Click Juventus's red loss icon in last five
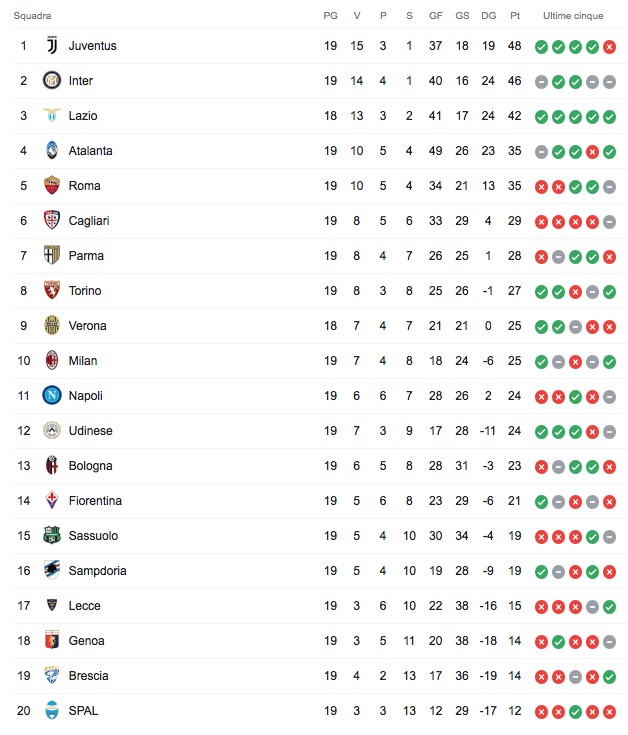 click(x=609, y=46)
